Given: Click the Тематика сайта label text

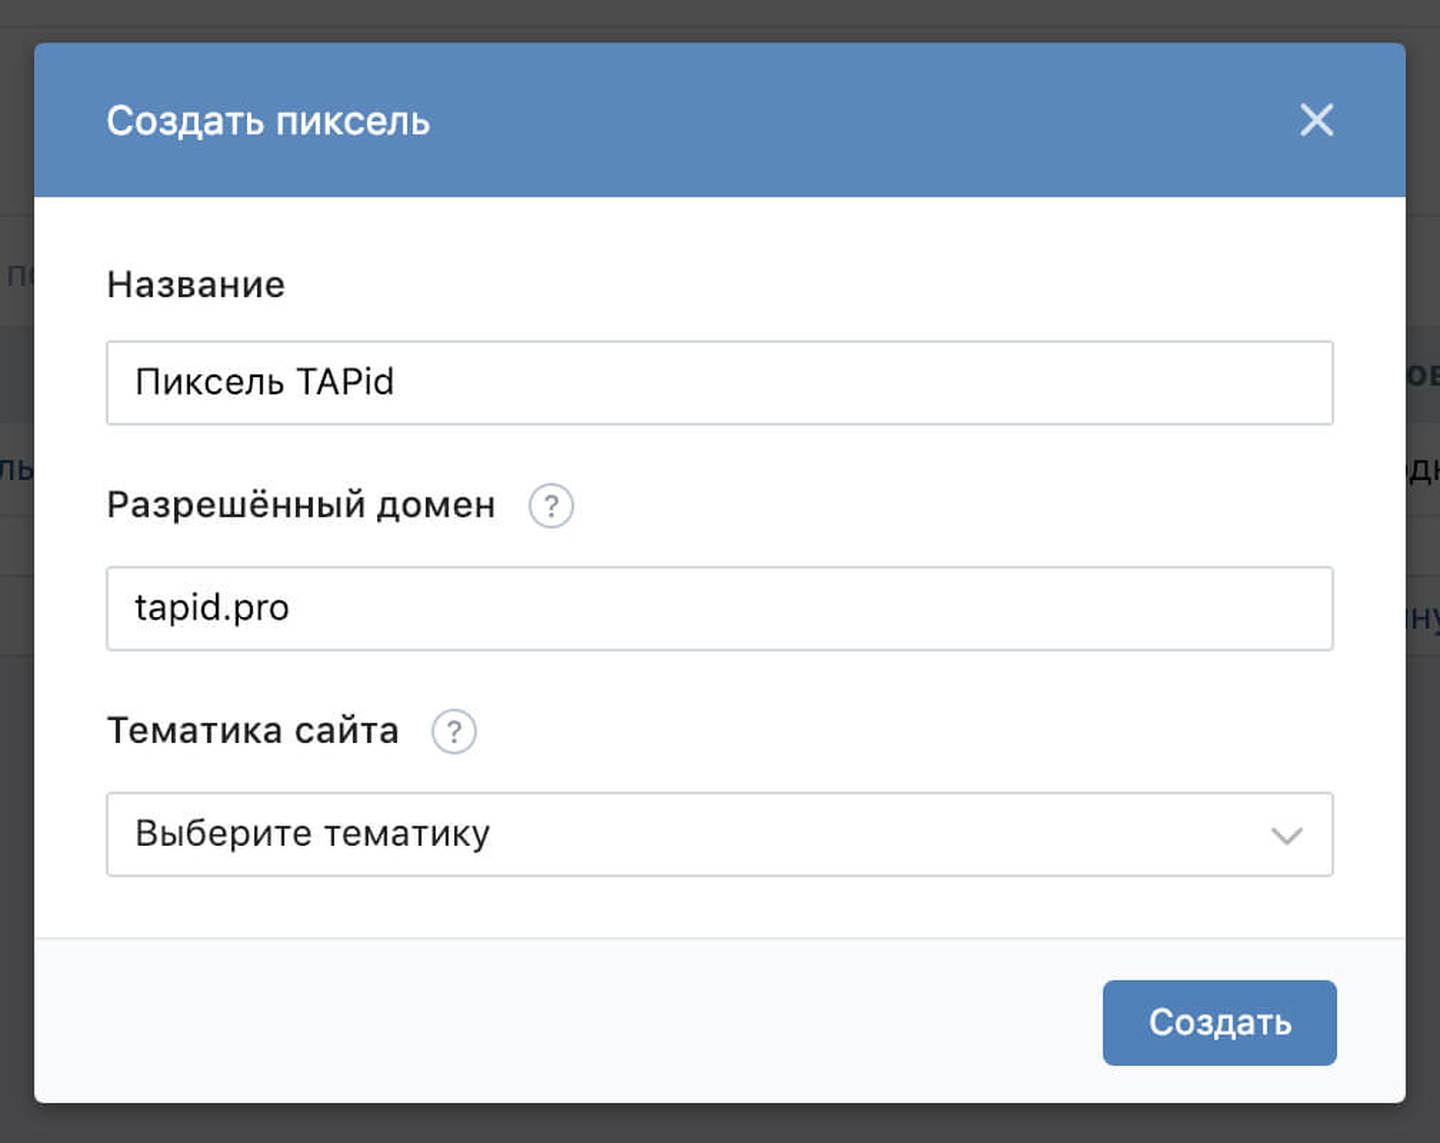Looking at the screenshot, I should [253, 731].
